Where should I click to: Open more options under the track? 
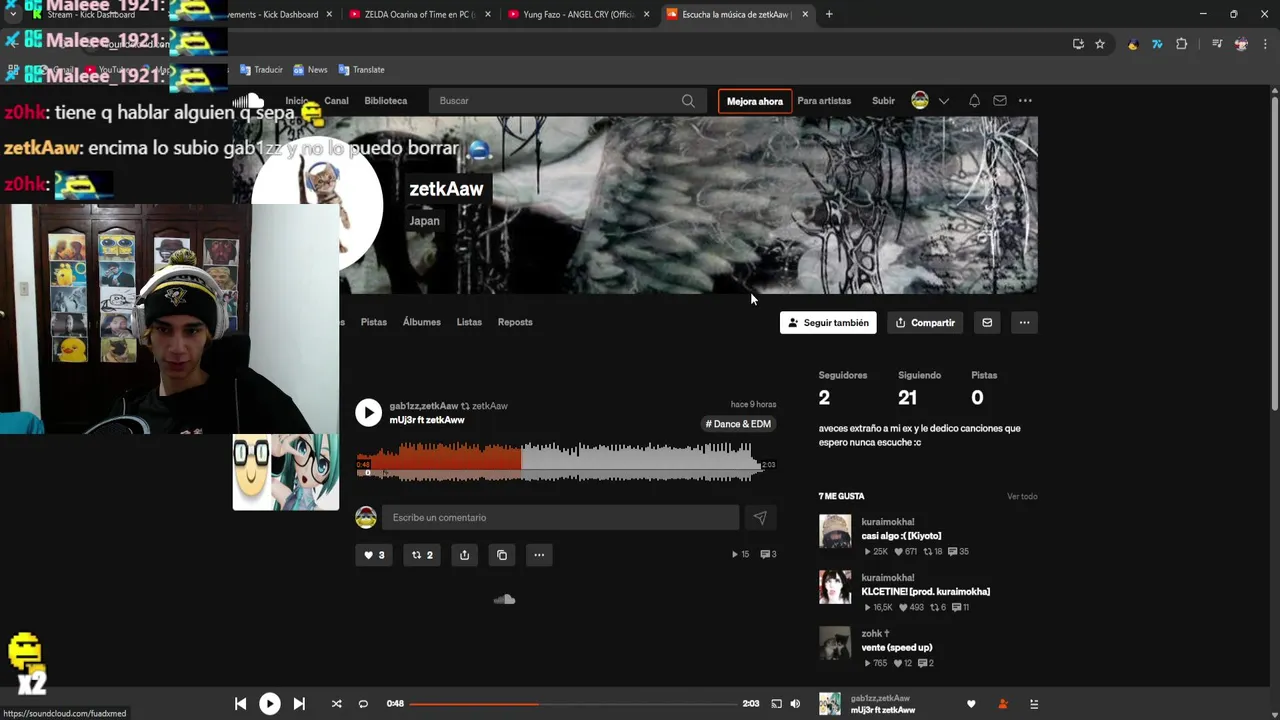pyautogui.click(x=539, y=555)
